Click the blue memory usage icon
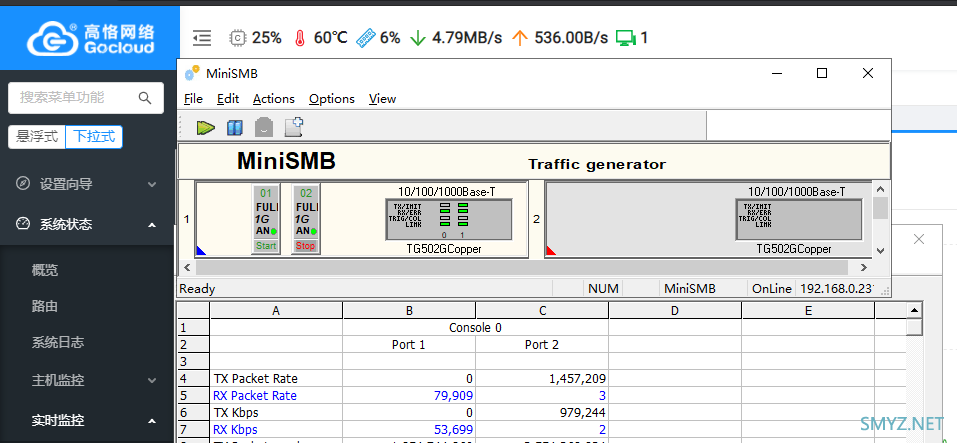Image resolution: width=957 pixels, height=443 pixels. pyautogui.click(x=365, y=38)
